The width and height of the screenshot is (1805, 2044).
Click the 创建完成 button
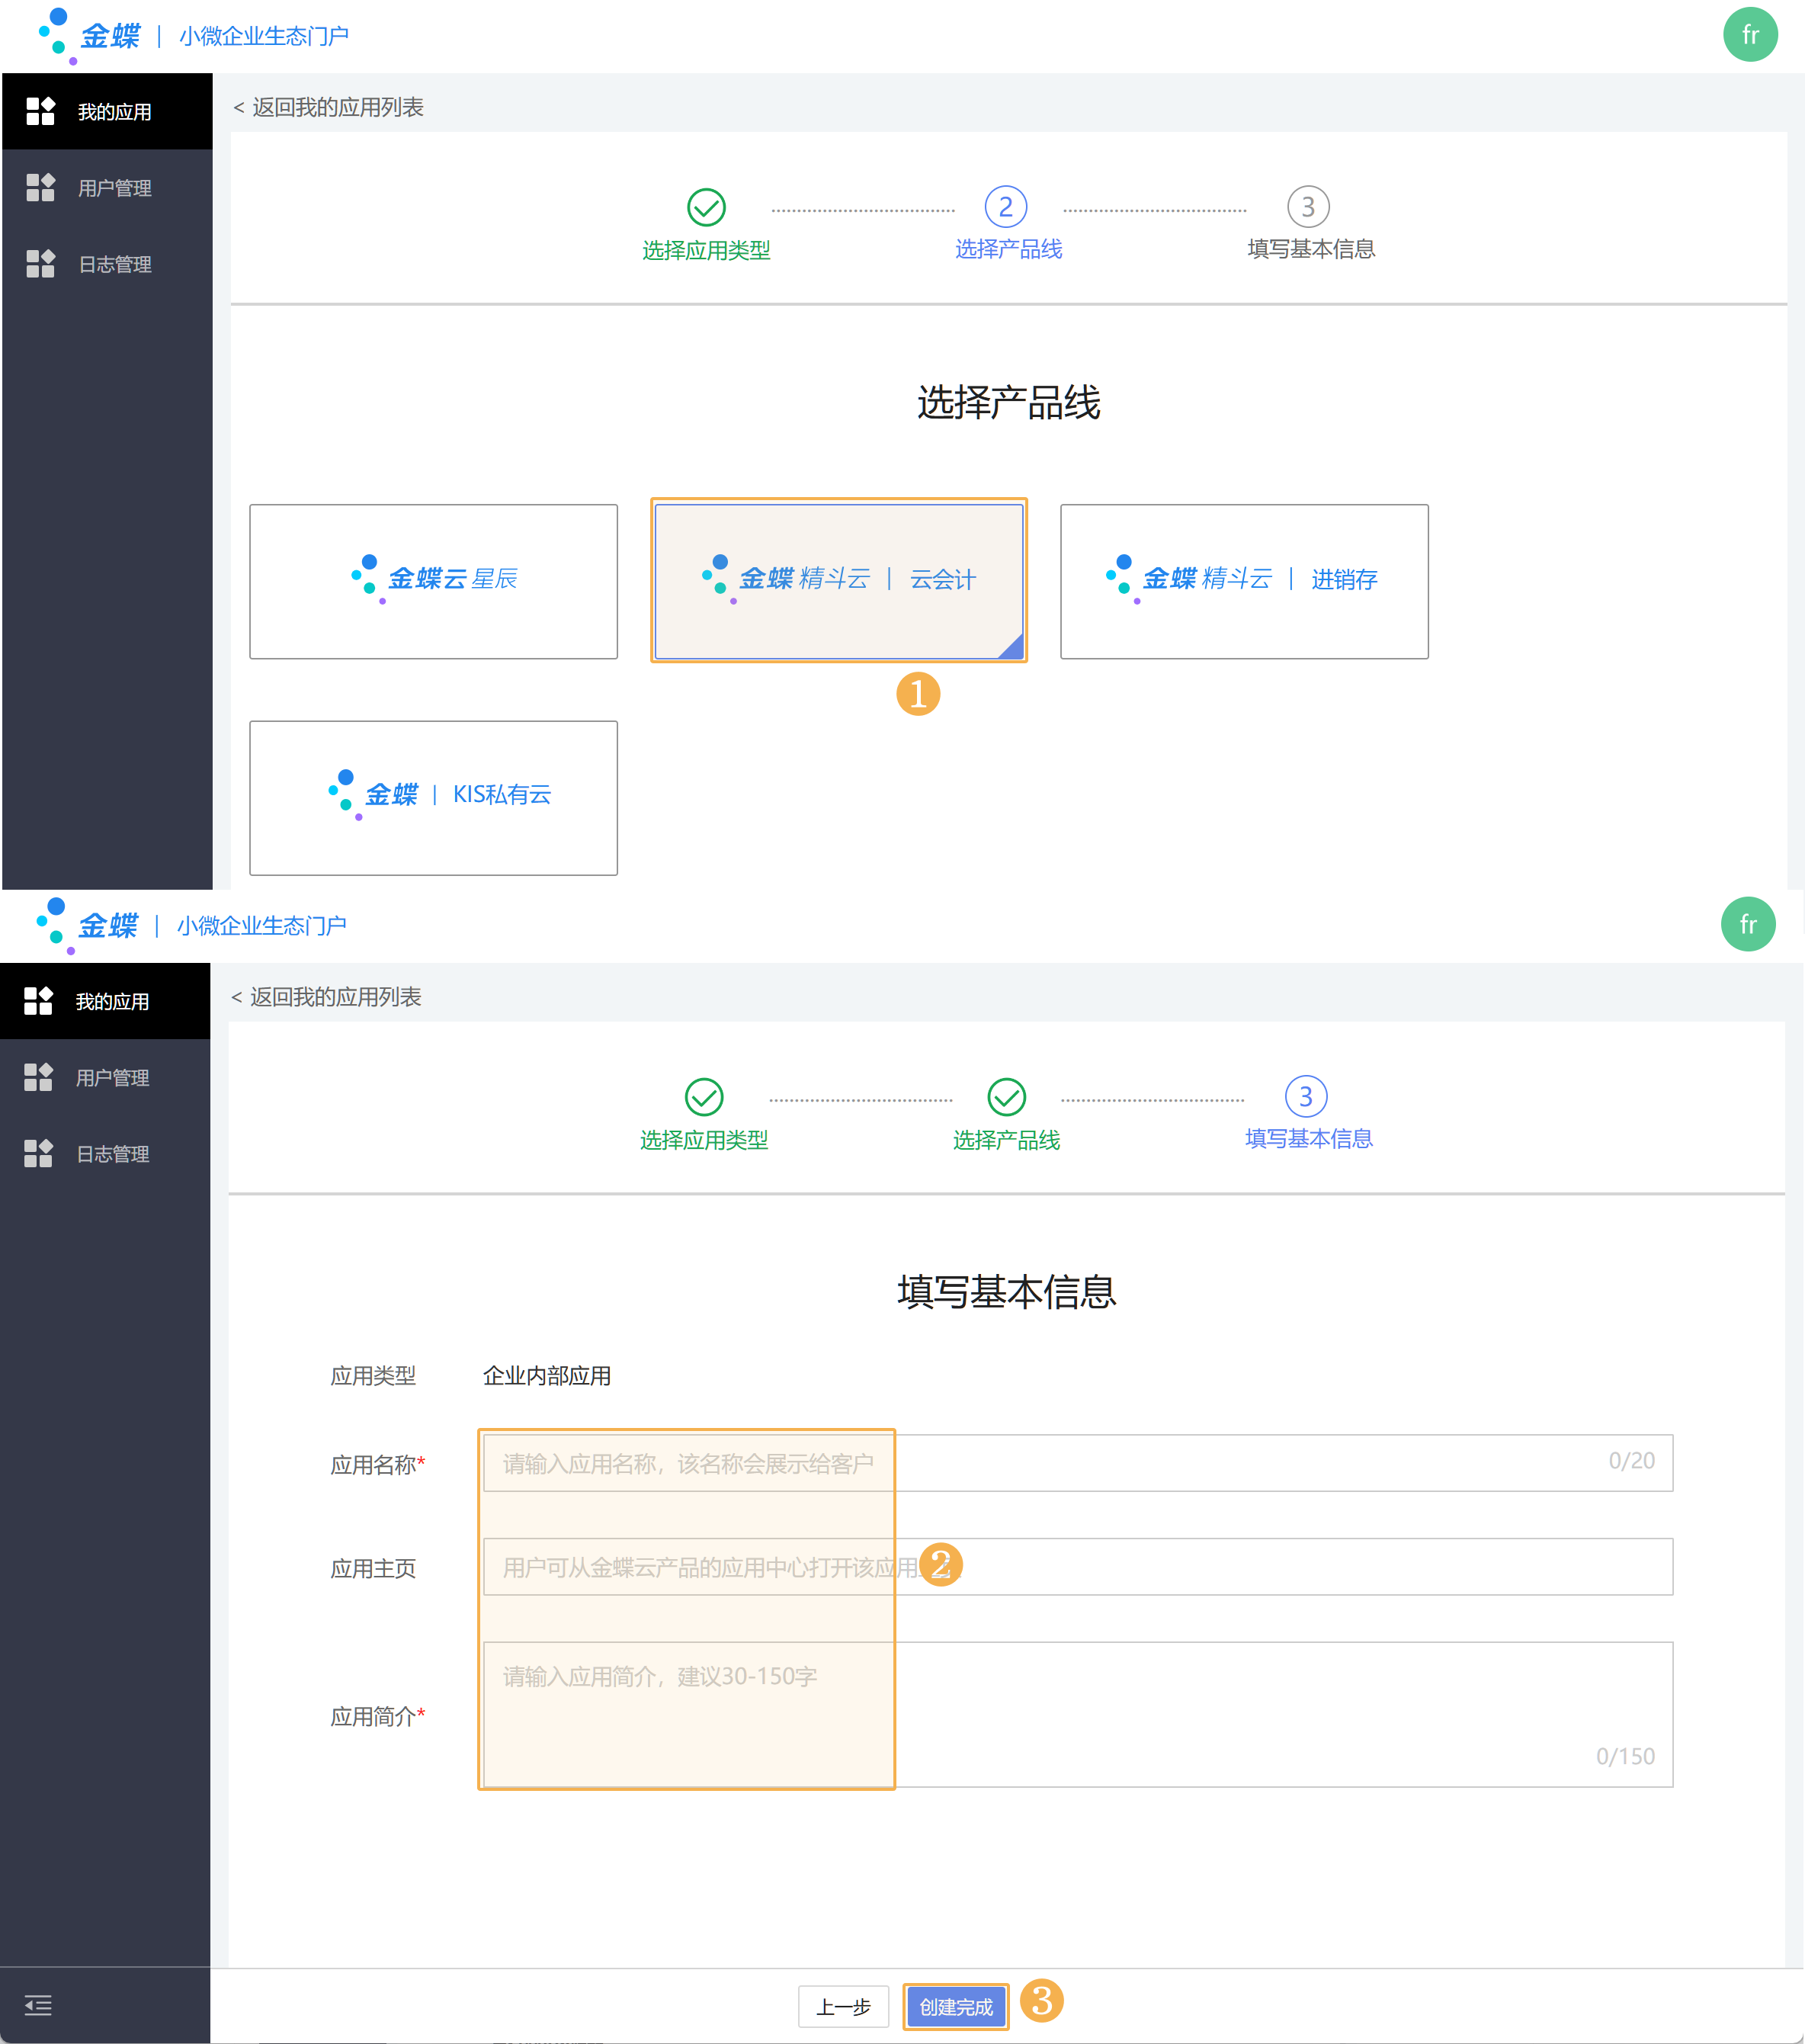tap(955, 2006)
